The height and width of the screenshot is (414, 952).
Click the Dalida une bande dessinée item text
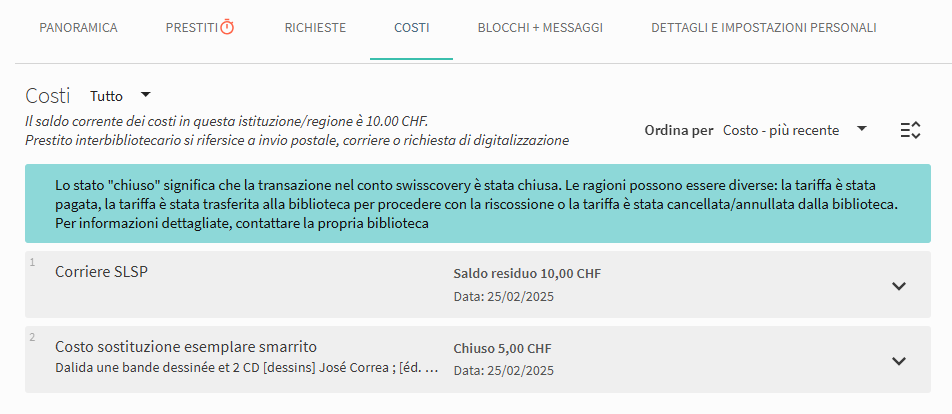[x=246, y=369]
